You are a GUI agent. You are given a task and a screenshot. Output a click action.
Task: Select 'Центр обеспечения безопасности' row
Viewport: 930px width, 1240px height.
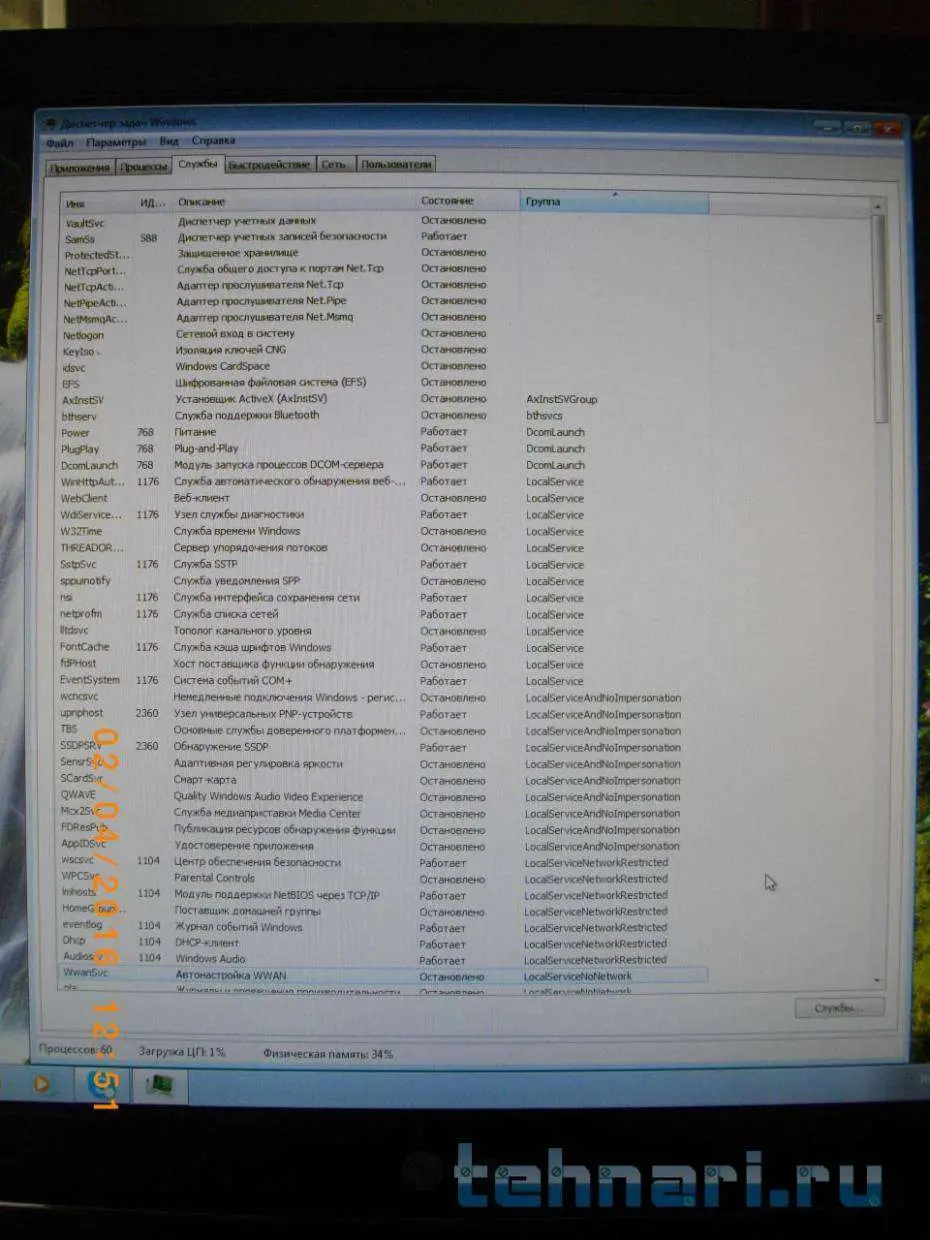tap(384, 862)
